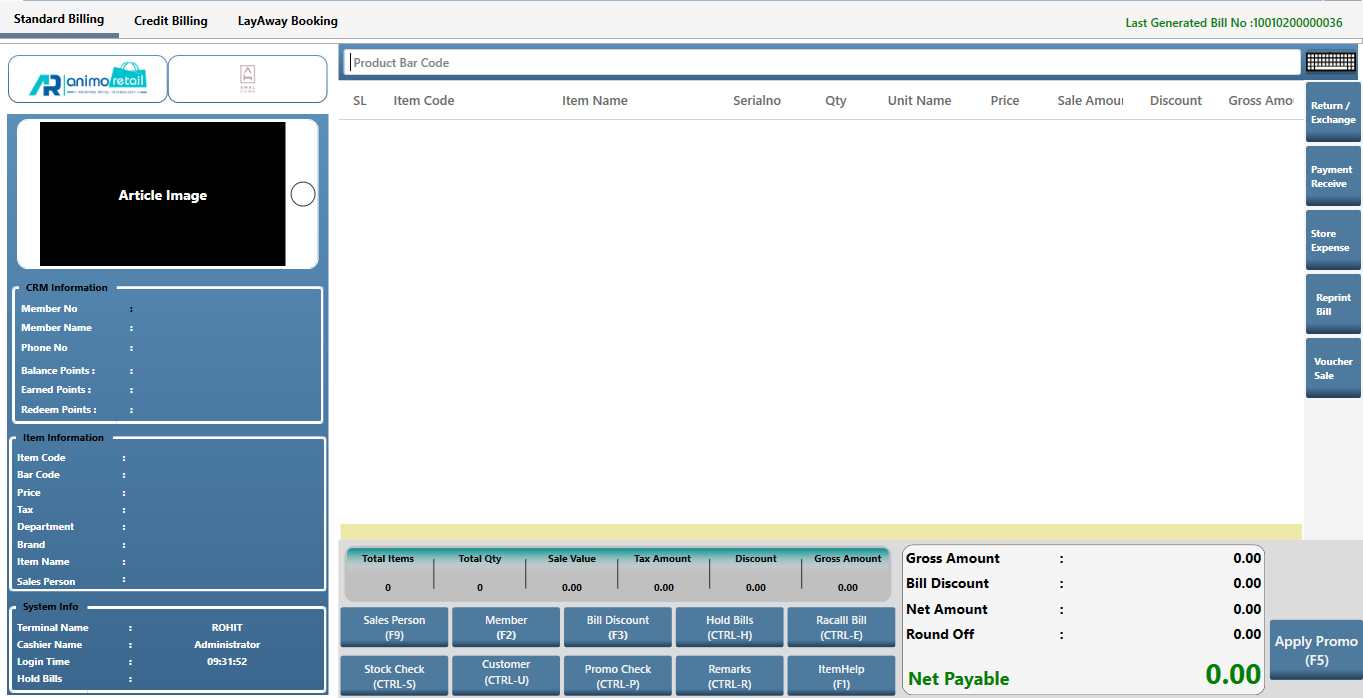Click the Discount column header
Viewport: 1363px width, 698px height.
(1176, 100)
